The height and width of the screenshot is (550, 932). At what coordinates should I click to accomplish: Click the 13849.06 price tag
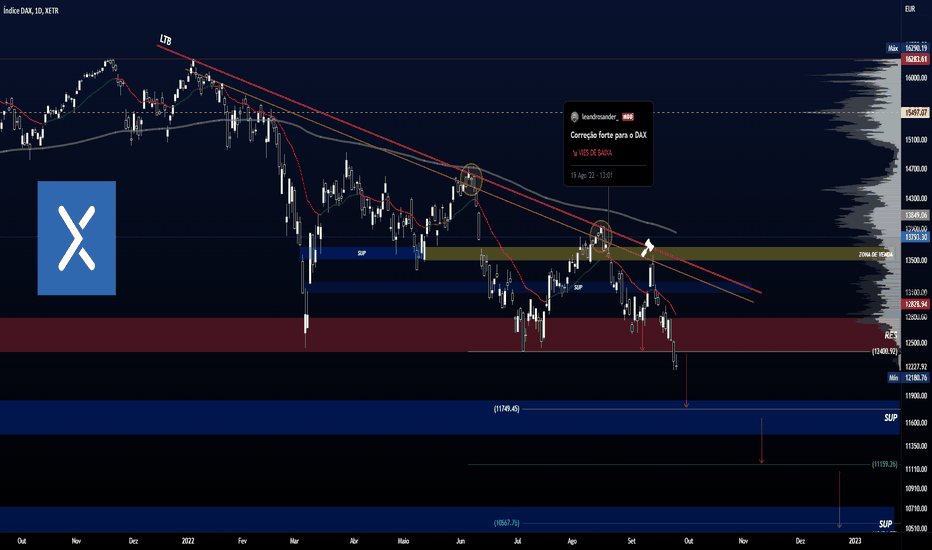916,215
